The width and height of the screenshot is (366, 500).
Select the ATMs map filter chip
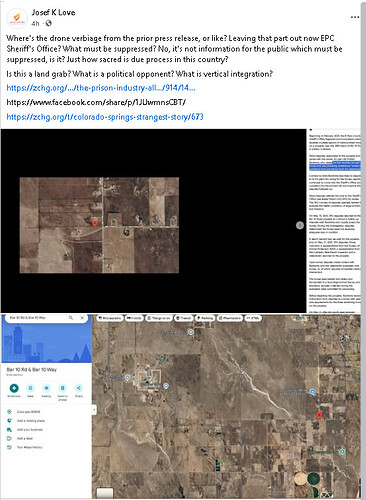click(x=253, y=318)
